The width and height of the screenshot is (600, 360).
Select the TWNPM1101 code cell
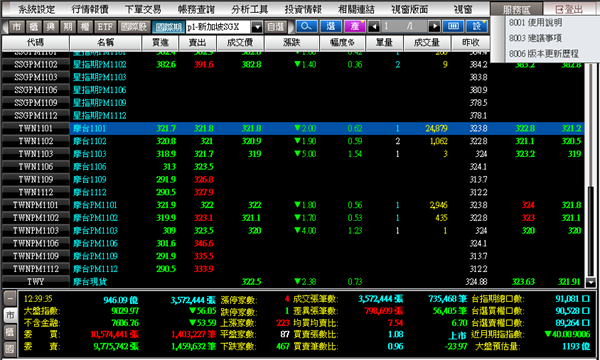click(36, 205)
